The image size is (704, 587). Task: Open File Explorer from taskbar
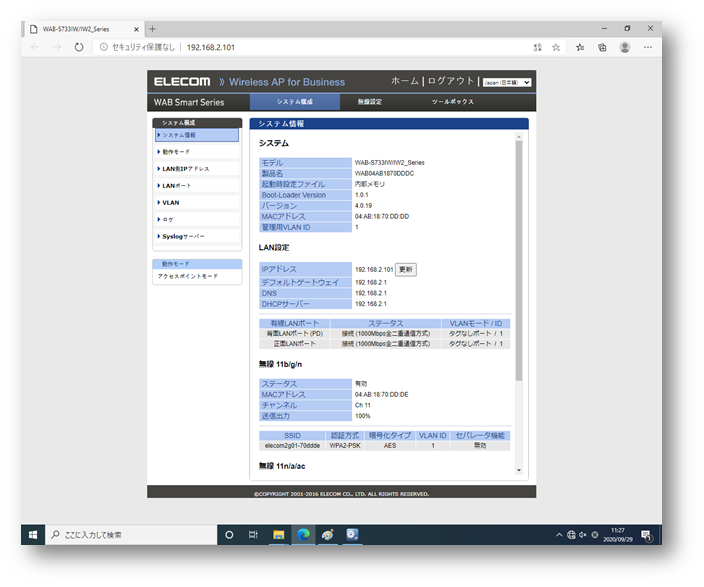279,534
